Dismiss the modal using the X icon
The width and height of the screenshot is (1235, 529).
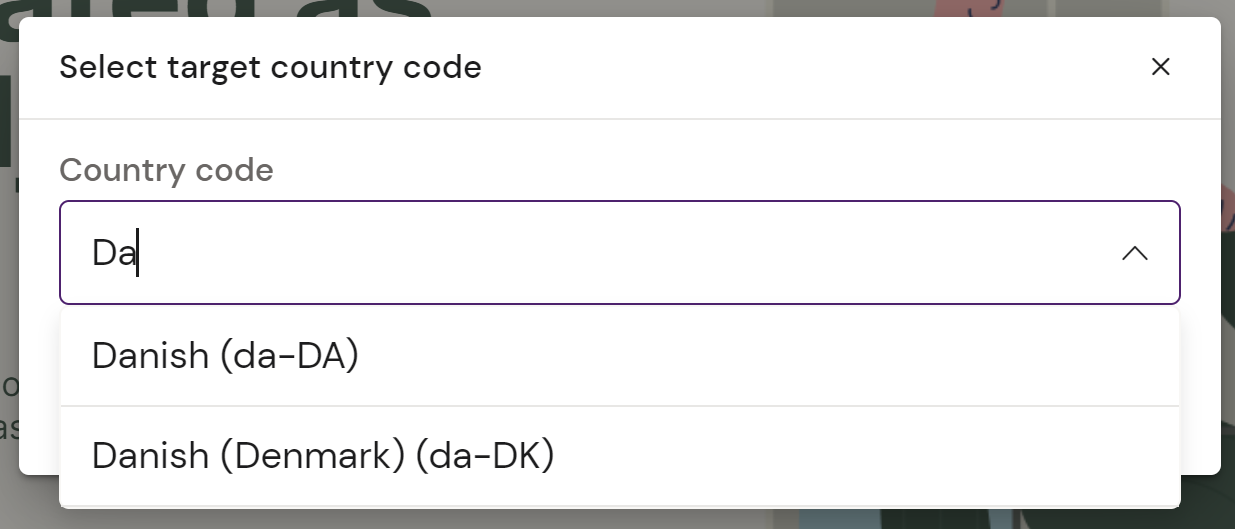coord(1160,67)
